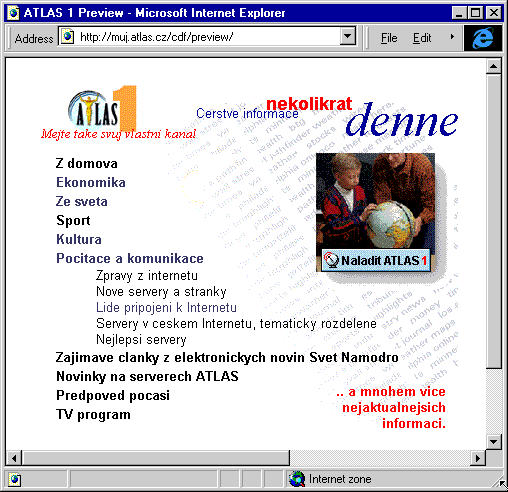
Task: Open Servery v ceskem Internetu link
Action: (x=236, y=324)
